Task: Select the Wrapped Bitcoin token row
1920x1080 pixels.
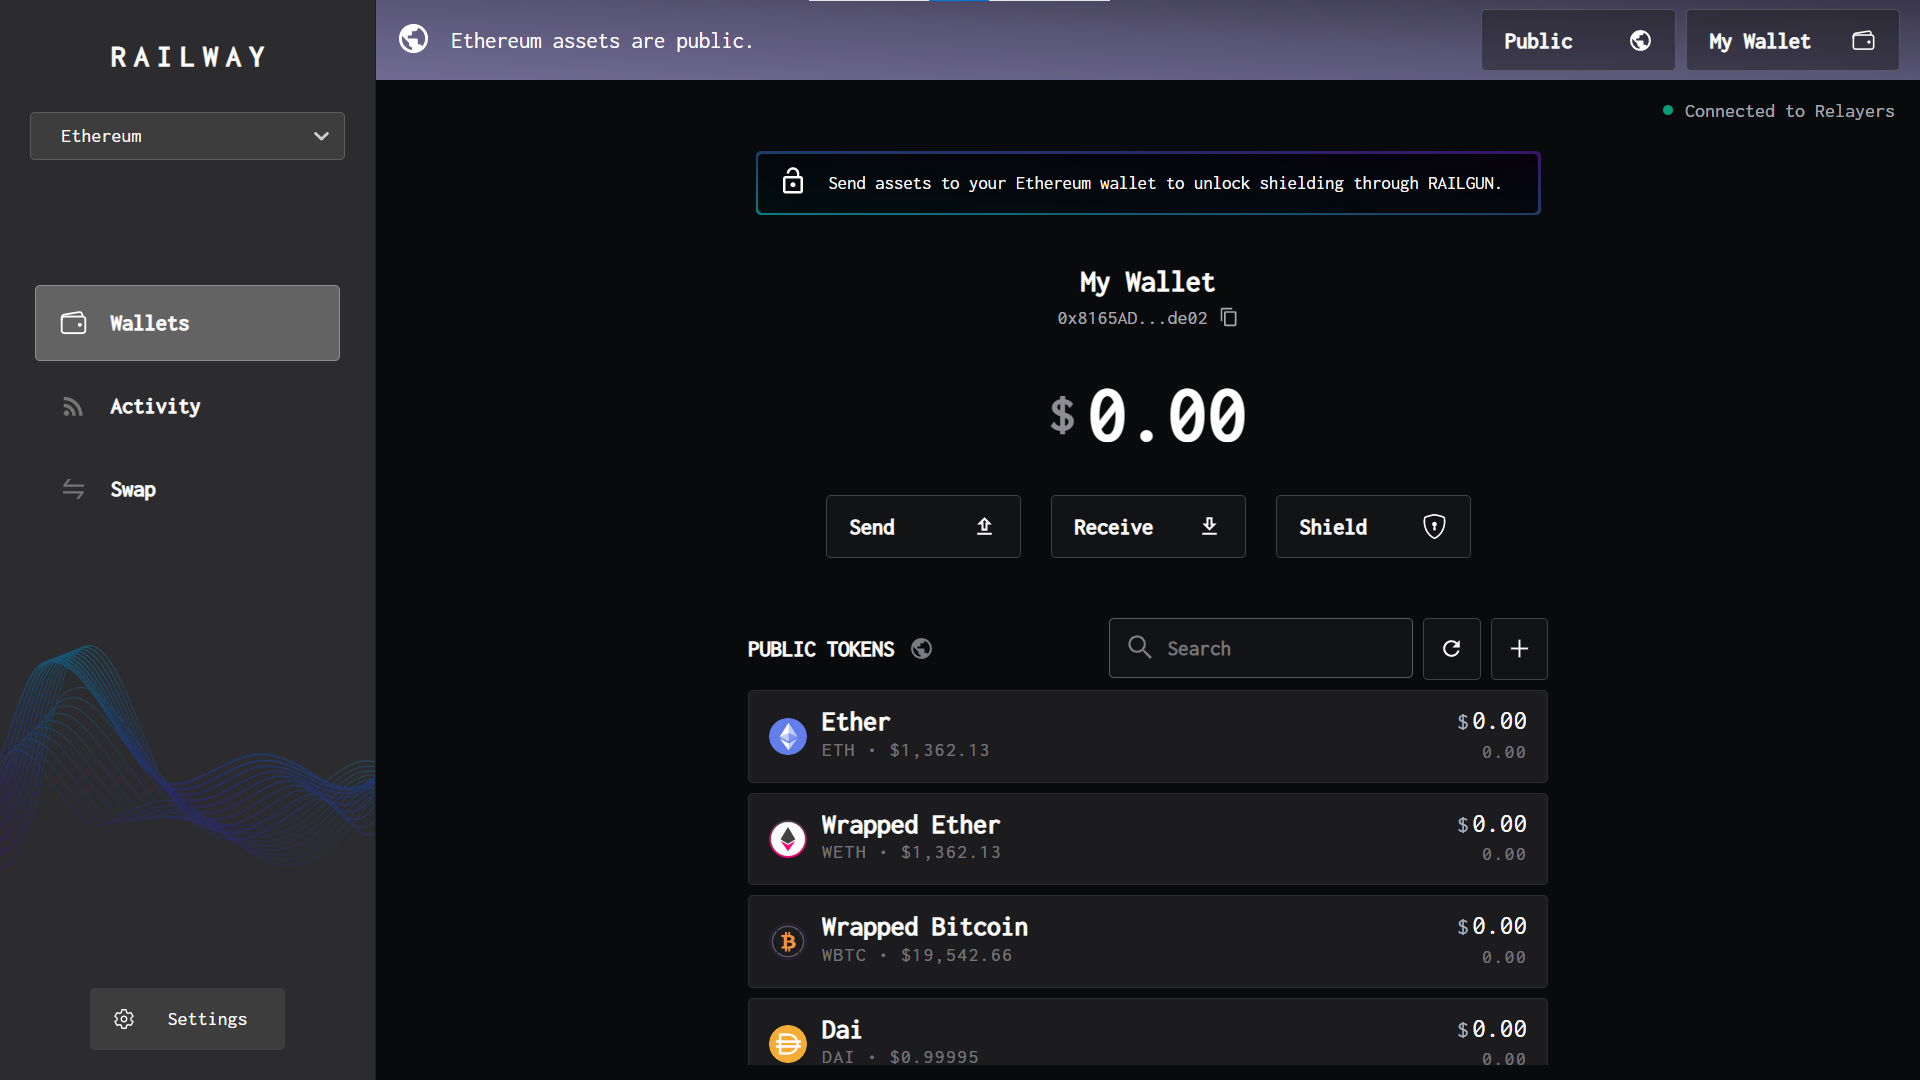Action: click(1147, 941)
